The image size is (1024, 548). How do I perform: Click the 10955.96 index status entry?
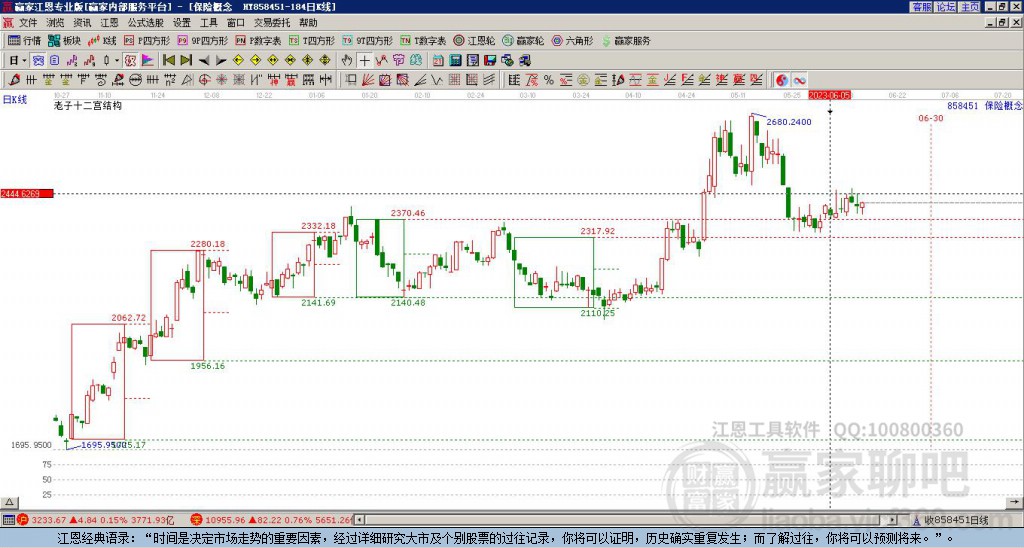pyautogui.click(x=273, y=521)
